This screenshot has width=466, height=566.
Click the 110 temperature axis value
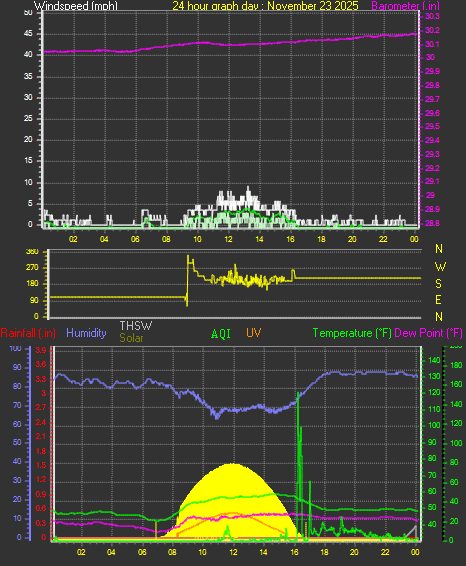pos(434,409)
